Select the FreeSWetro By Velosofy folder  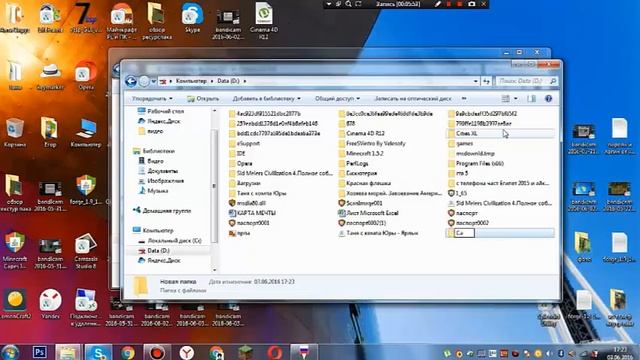pyautogui.click(x=372, y=144)
